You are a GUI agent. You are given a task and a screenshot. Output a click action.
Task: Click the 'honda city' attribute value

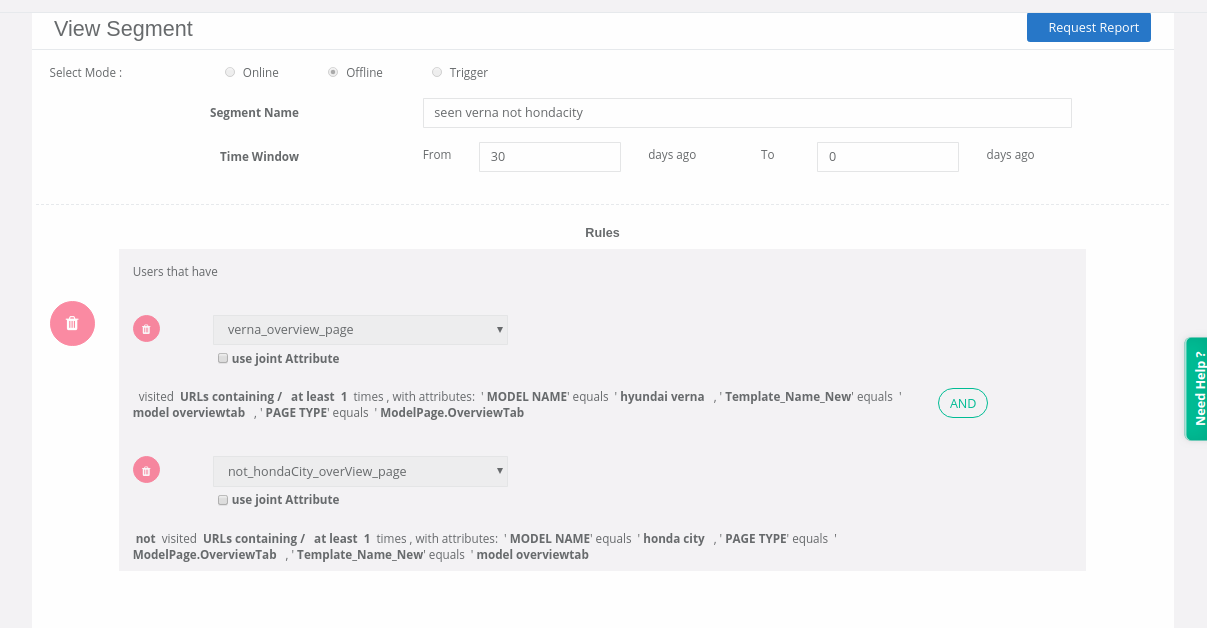[x=674, y=538]
